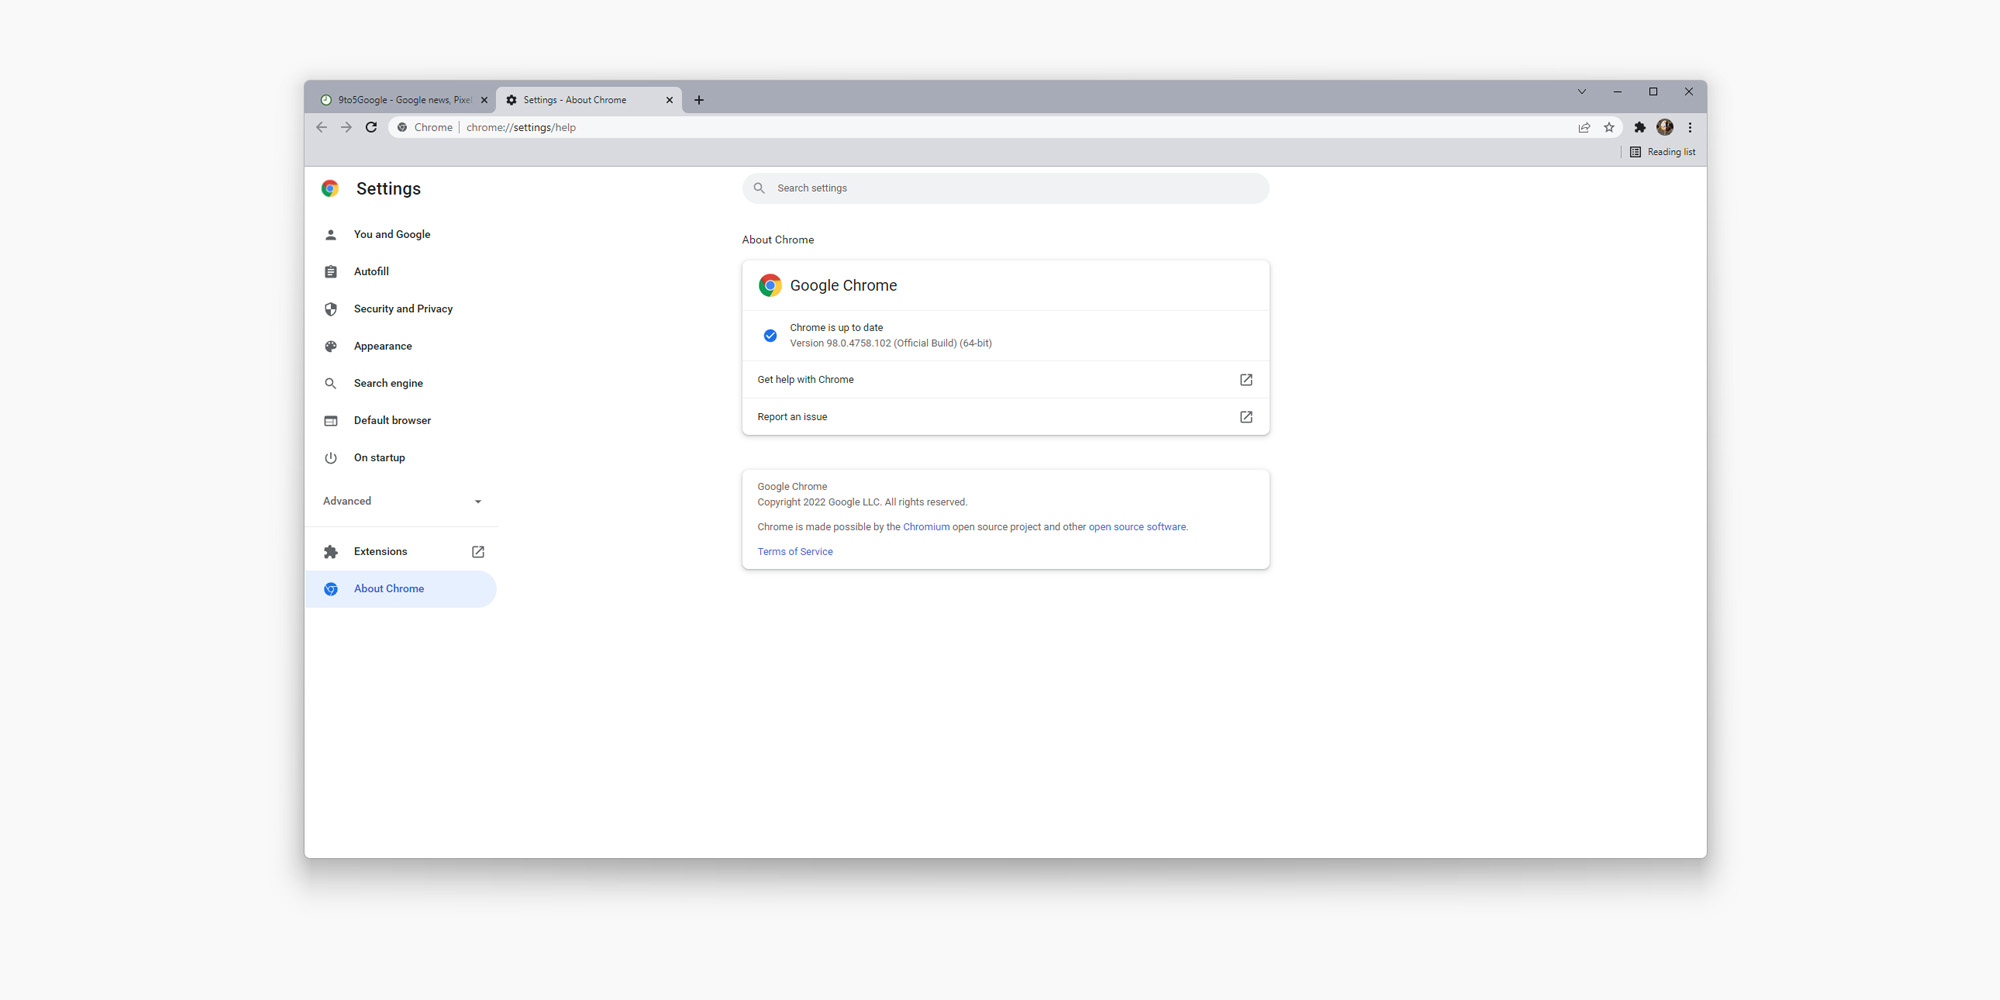
Task: Click the back navigation arrow
Action: click(x=321, y=127)
